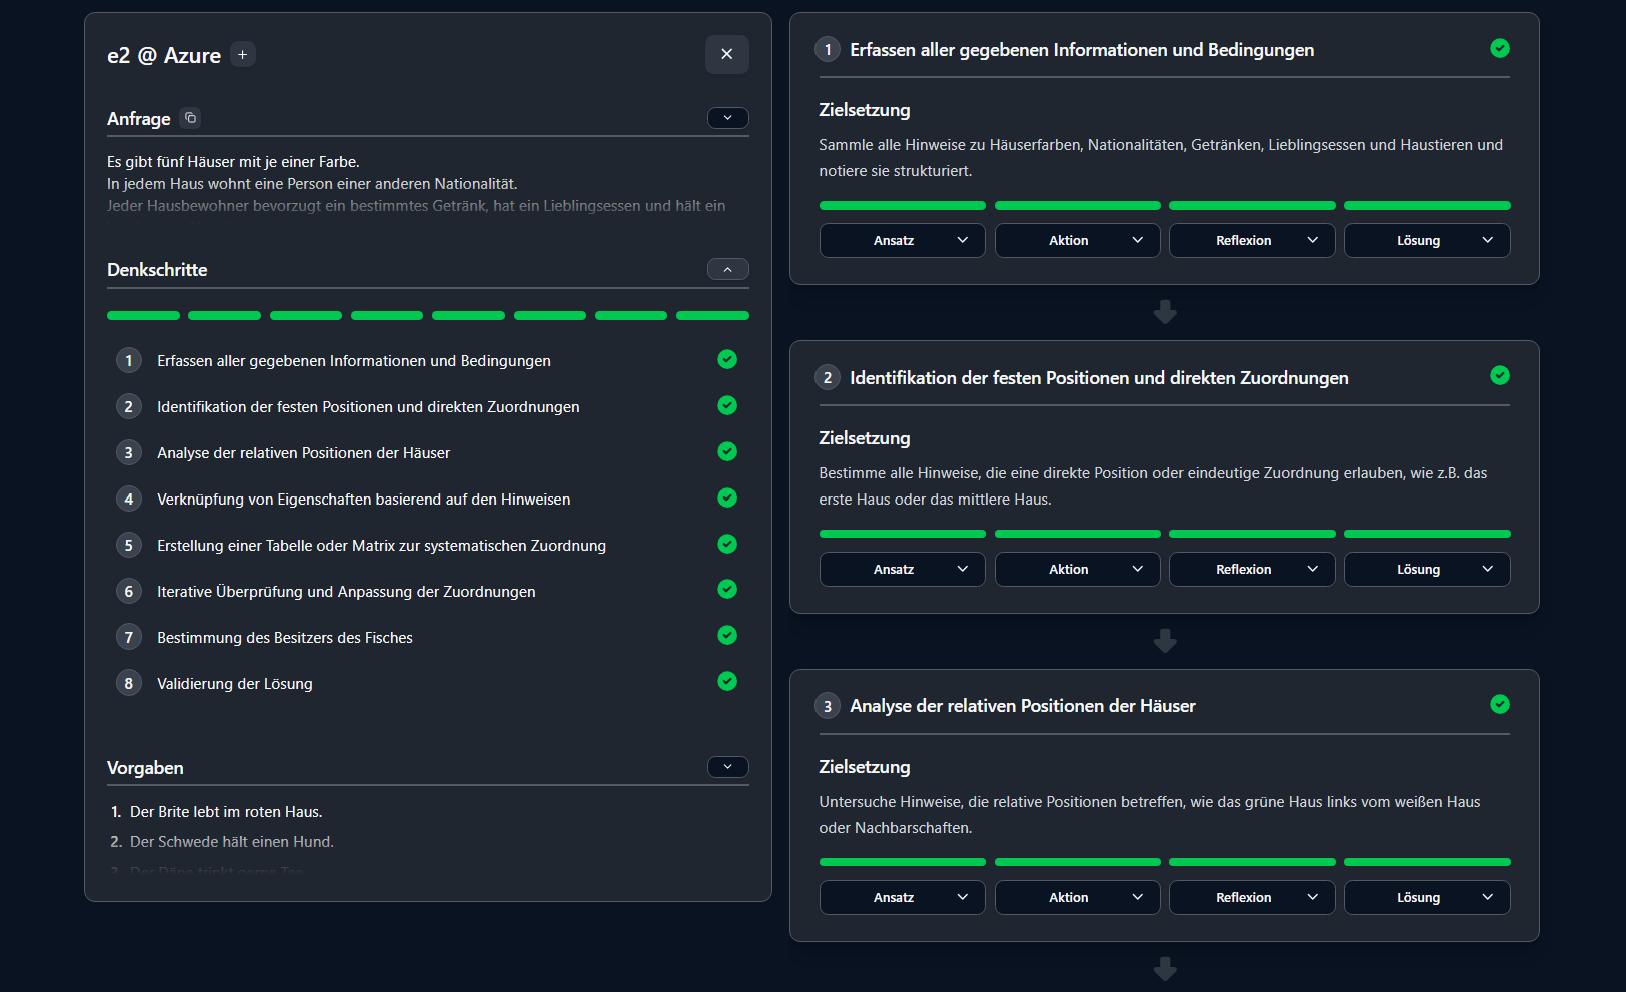Click checkmark for Analyse der relativen Positionen list item

coord(727,451)
